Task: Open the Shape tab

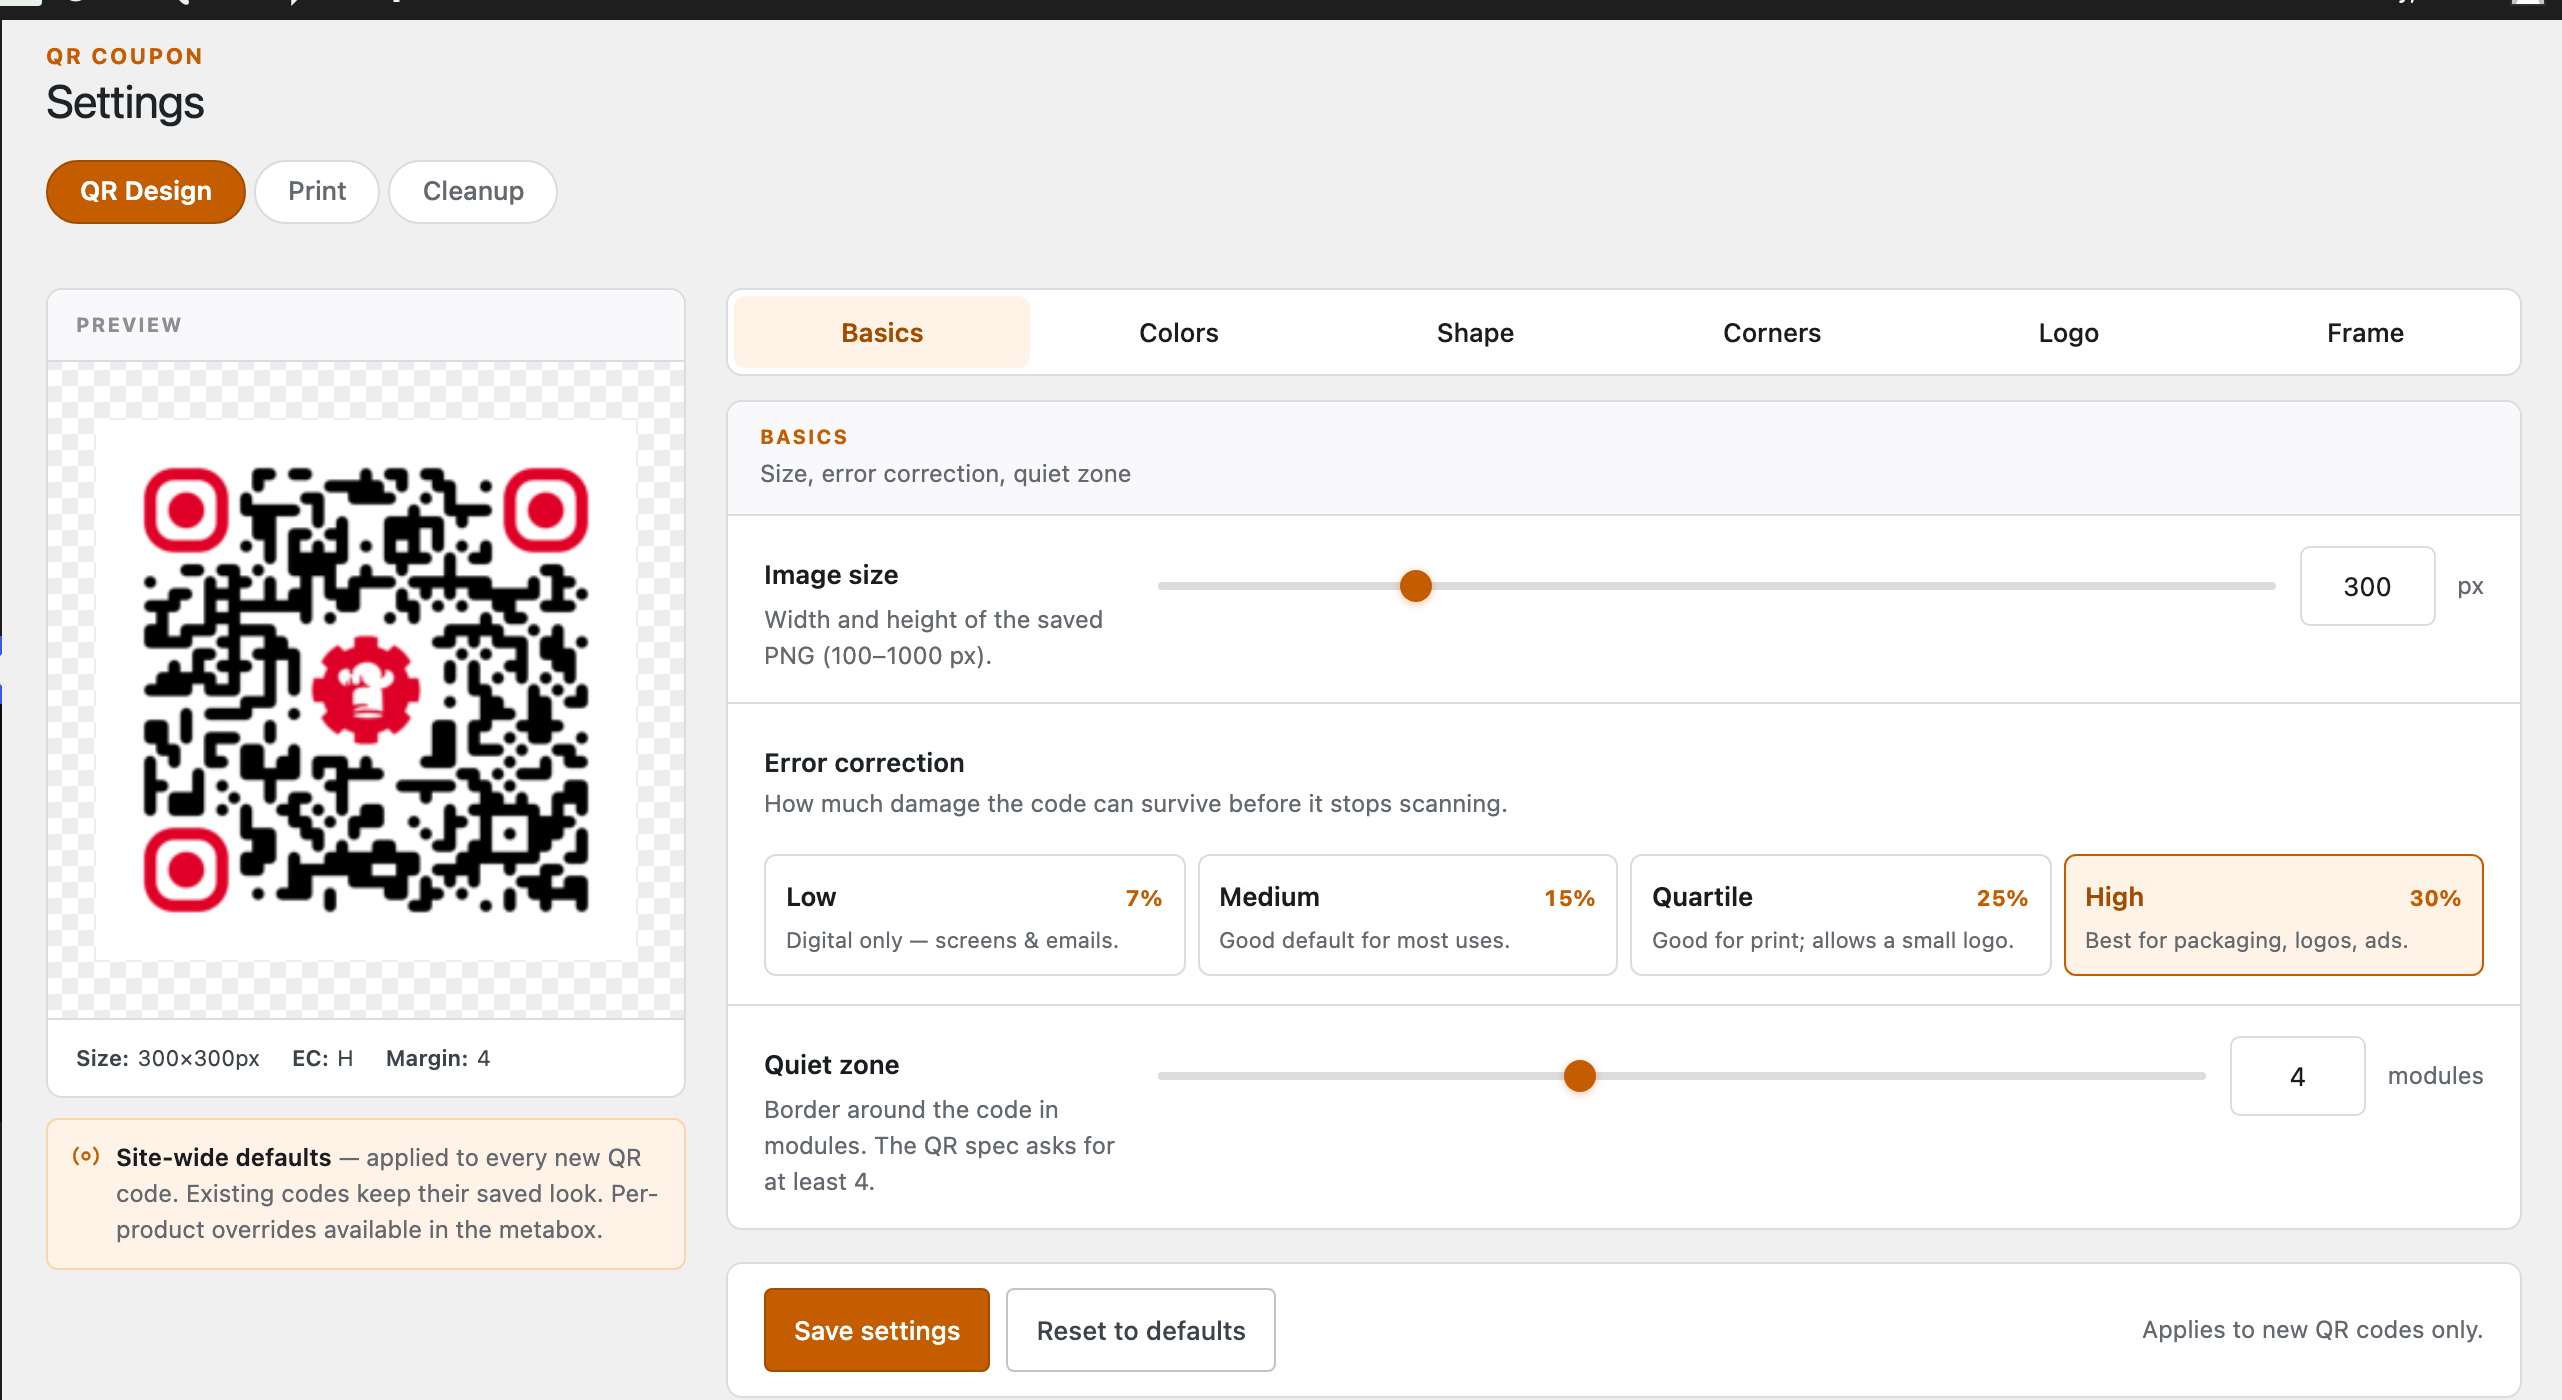Action: [x=1475, y=332]
